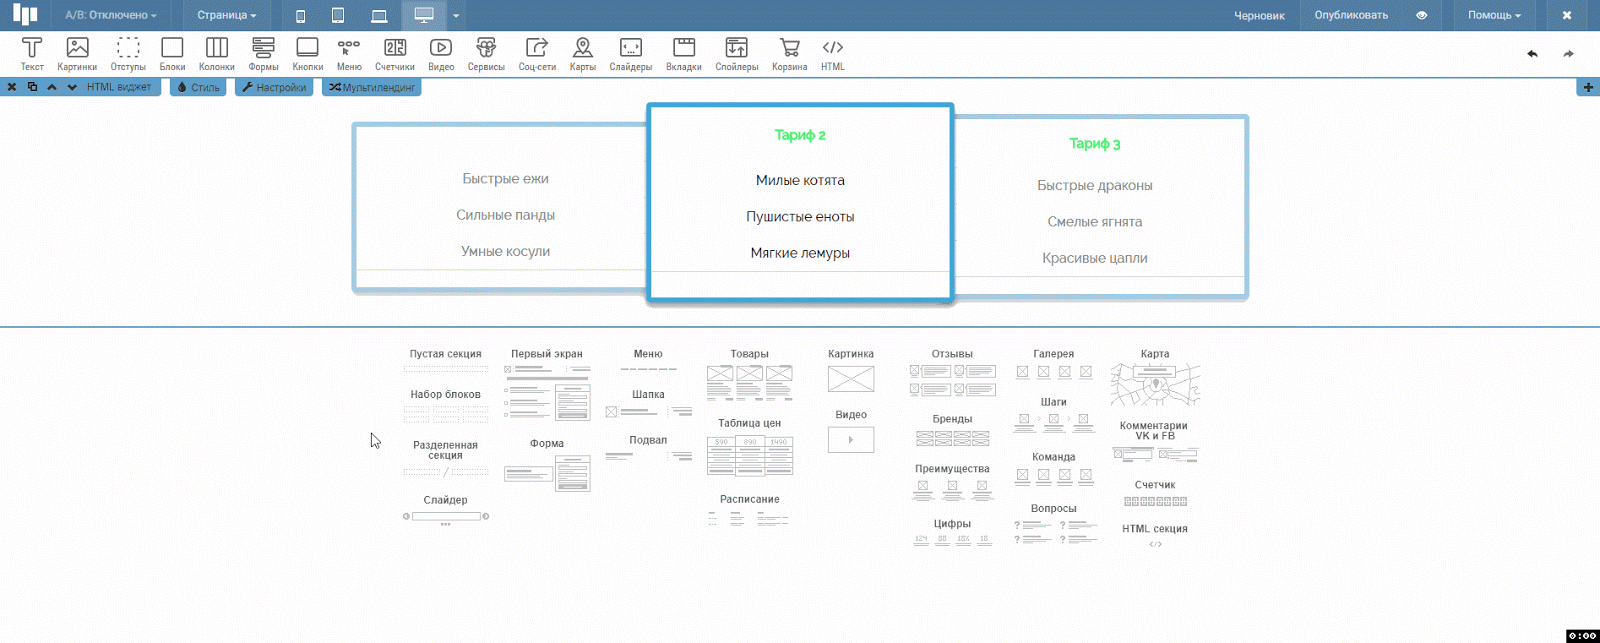
Task: Open the Помощь help dropdown
Action: tap(1494, 15)
